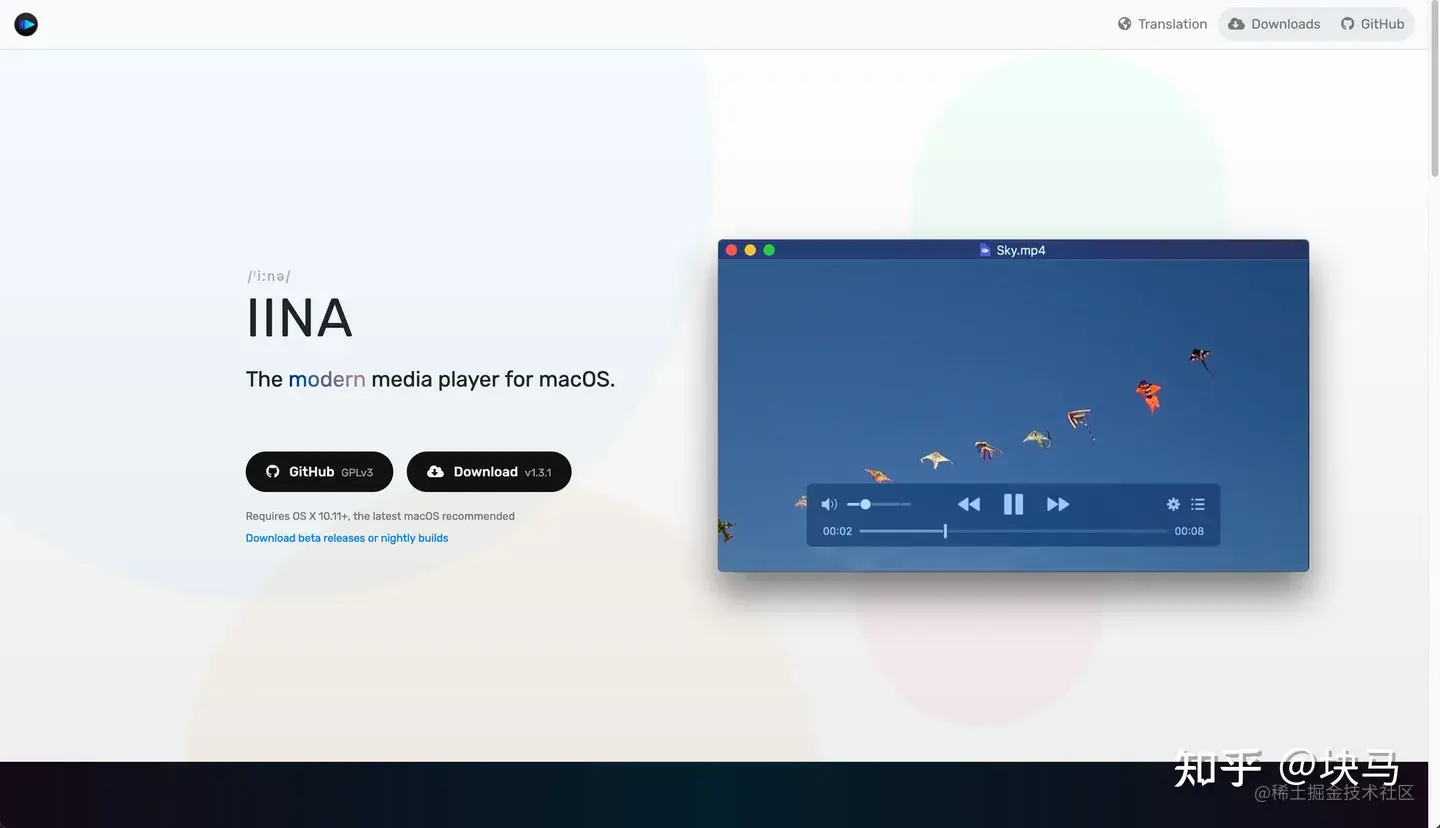Click the playback progress bar
The width and height of the screenshot is (1440, 828).
point(1013,531)
